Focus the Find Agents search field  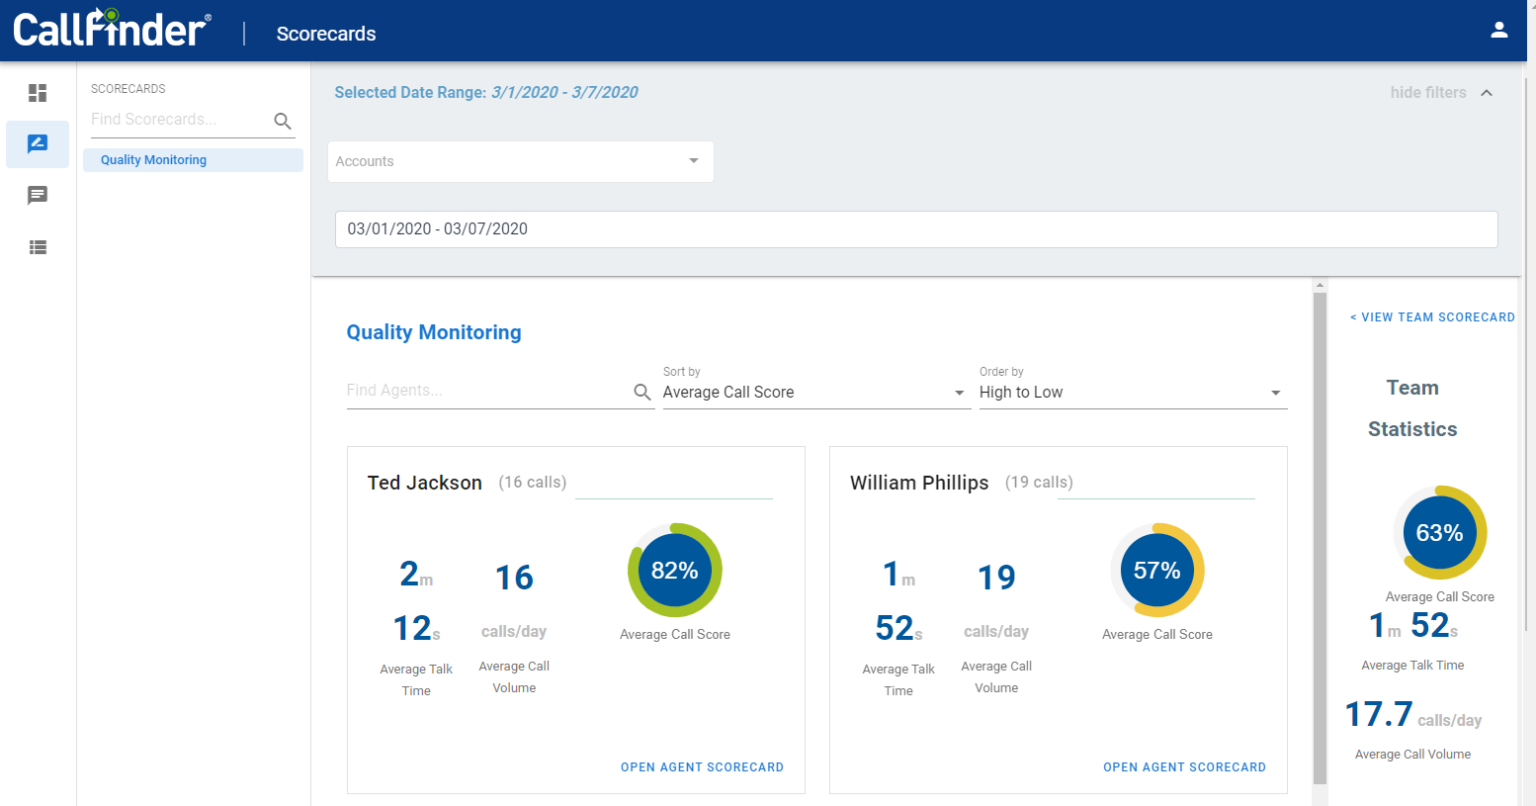(x=487, y=391)
